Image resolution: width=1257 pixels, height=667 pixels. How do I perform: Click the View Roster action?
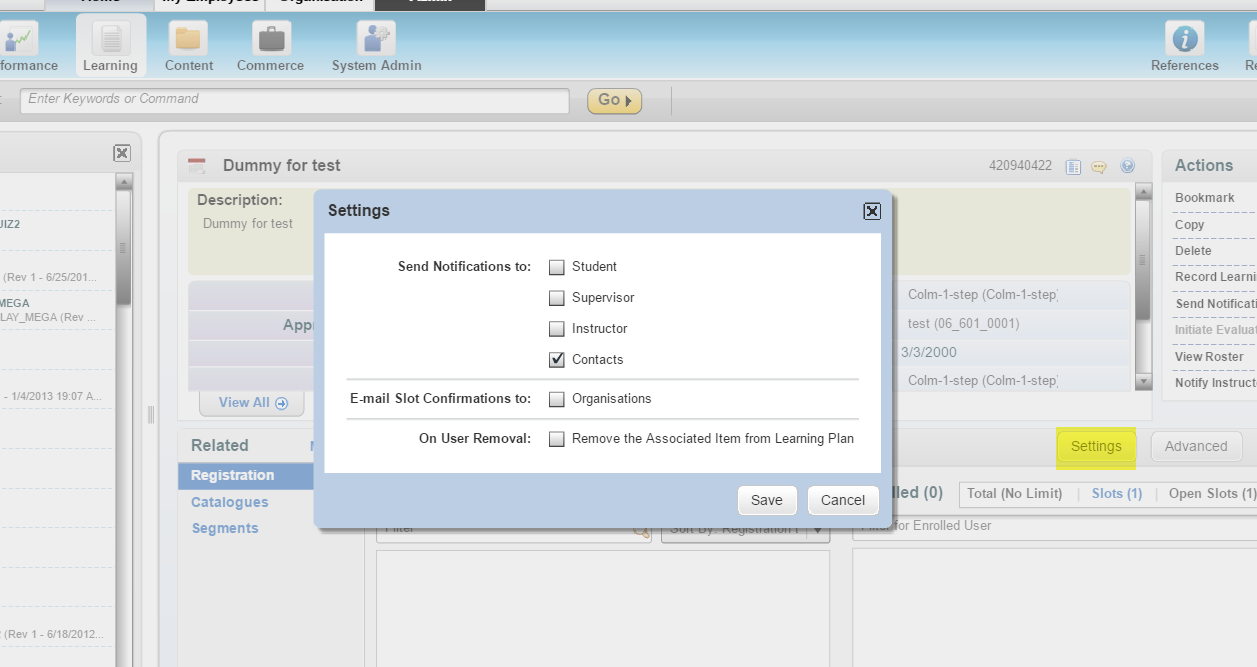click(1209, 357)
